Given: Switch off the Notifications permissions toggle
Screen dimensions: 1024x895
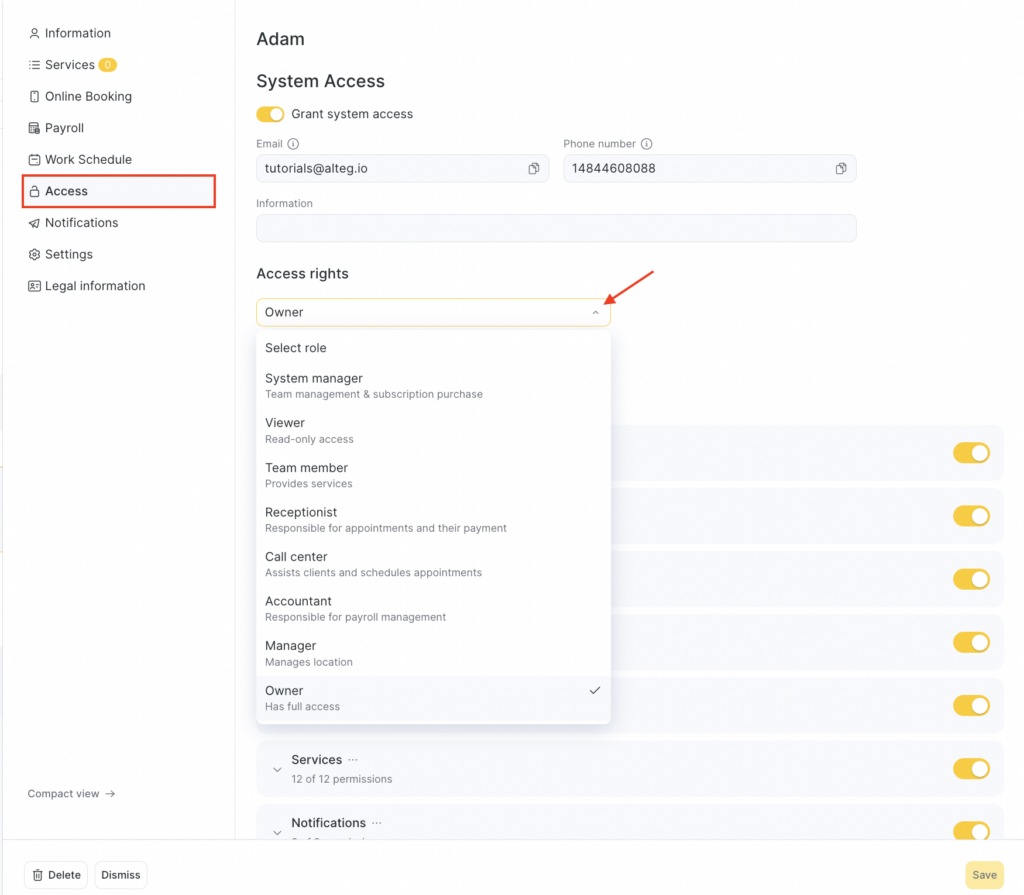Looking at the screenshot, I should click(970, 830).
